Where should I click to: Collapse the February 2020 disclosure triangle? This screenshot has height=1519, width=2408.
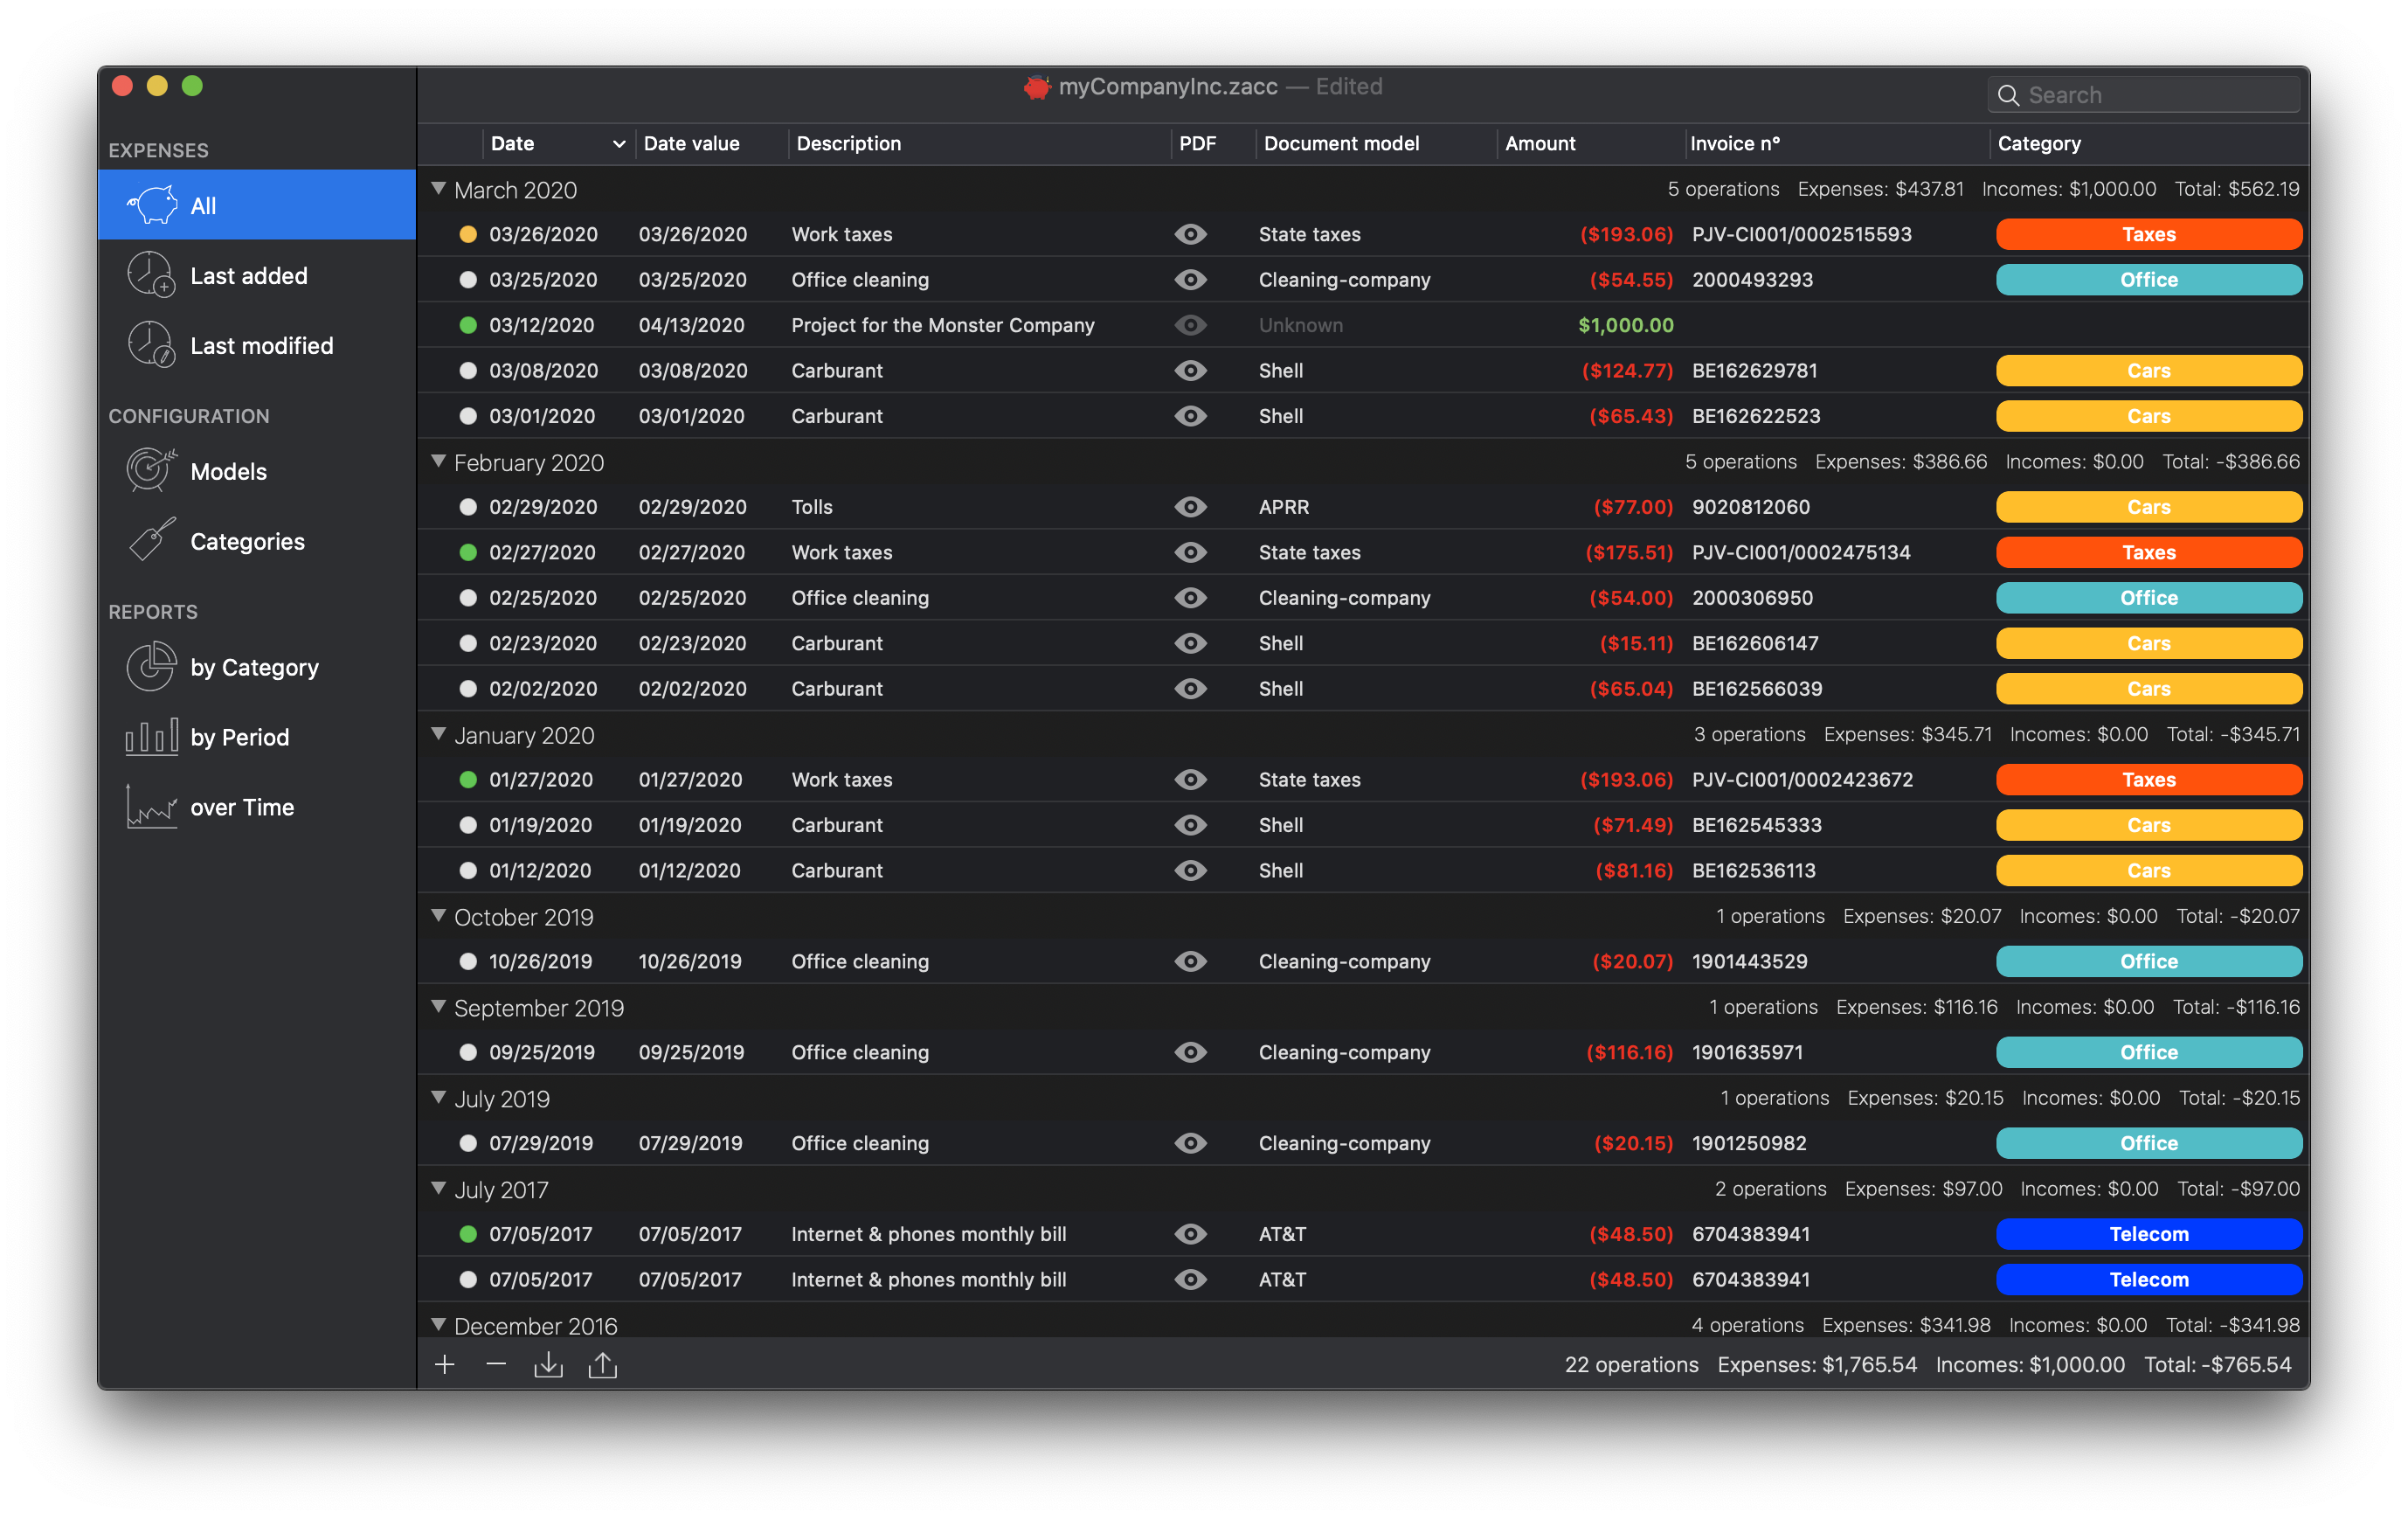438,462
